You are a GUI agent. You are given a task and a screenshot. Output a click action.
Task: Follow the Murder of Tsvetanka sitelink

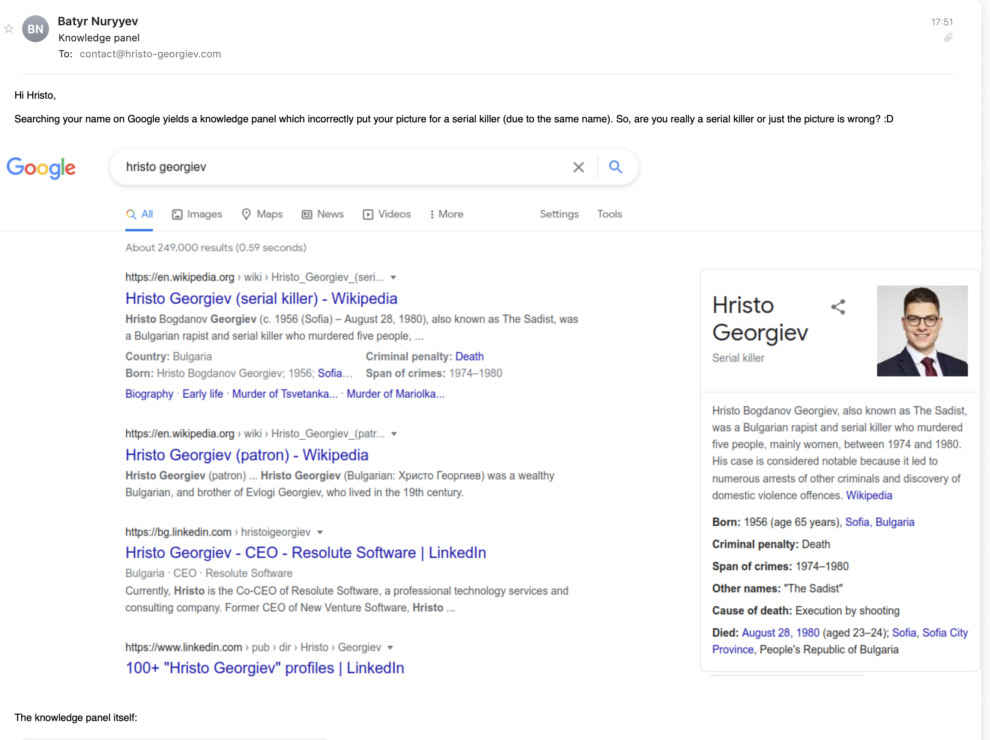point(285,394)
